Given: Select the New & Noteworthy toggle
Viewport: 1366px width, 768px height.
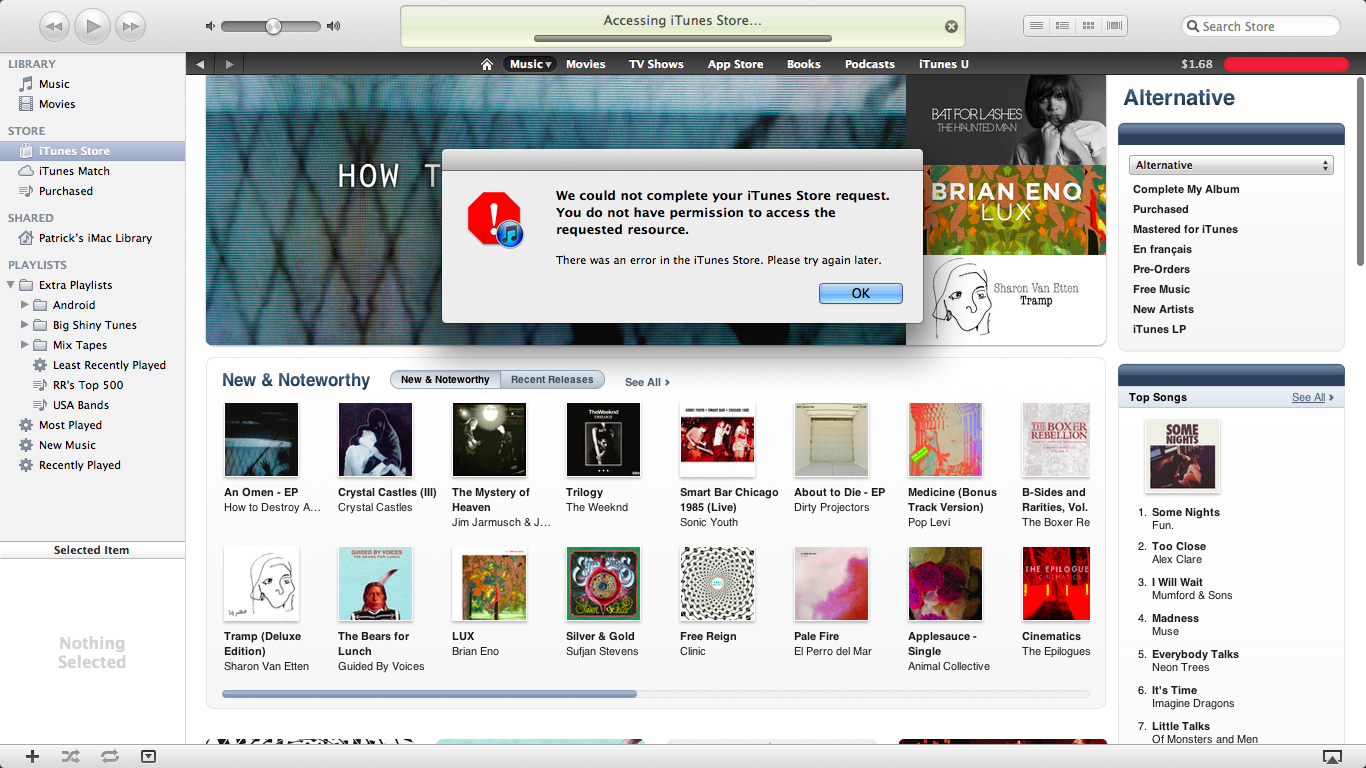Looking at the screenshot, I should pos(445,380).
